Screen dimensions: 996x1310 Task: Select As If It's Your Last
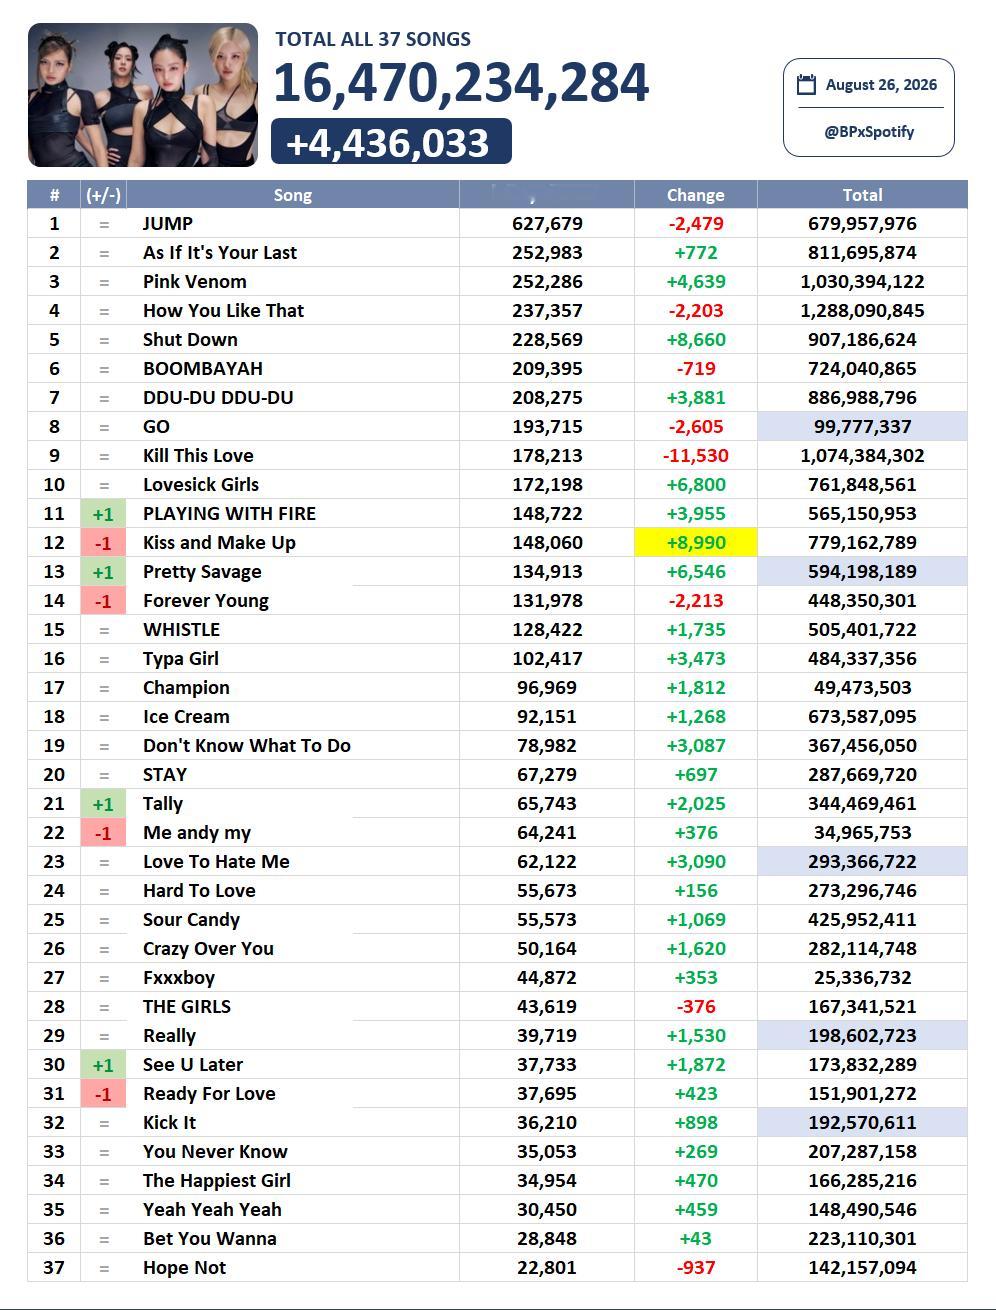(x=220, y=253)
